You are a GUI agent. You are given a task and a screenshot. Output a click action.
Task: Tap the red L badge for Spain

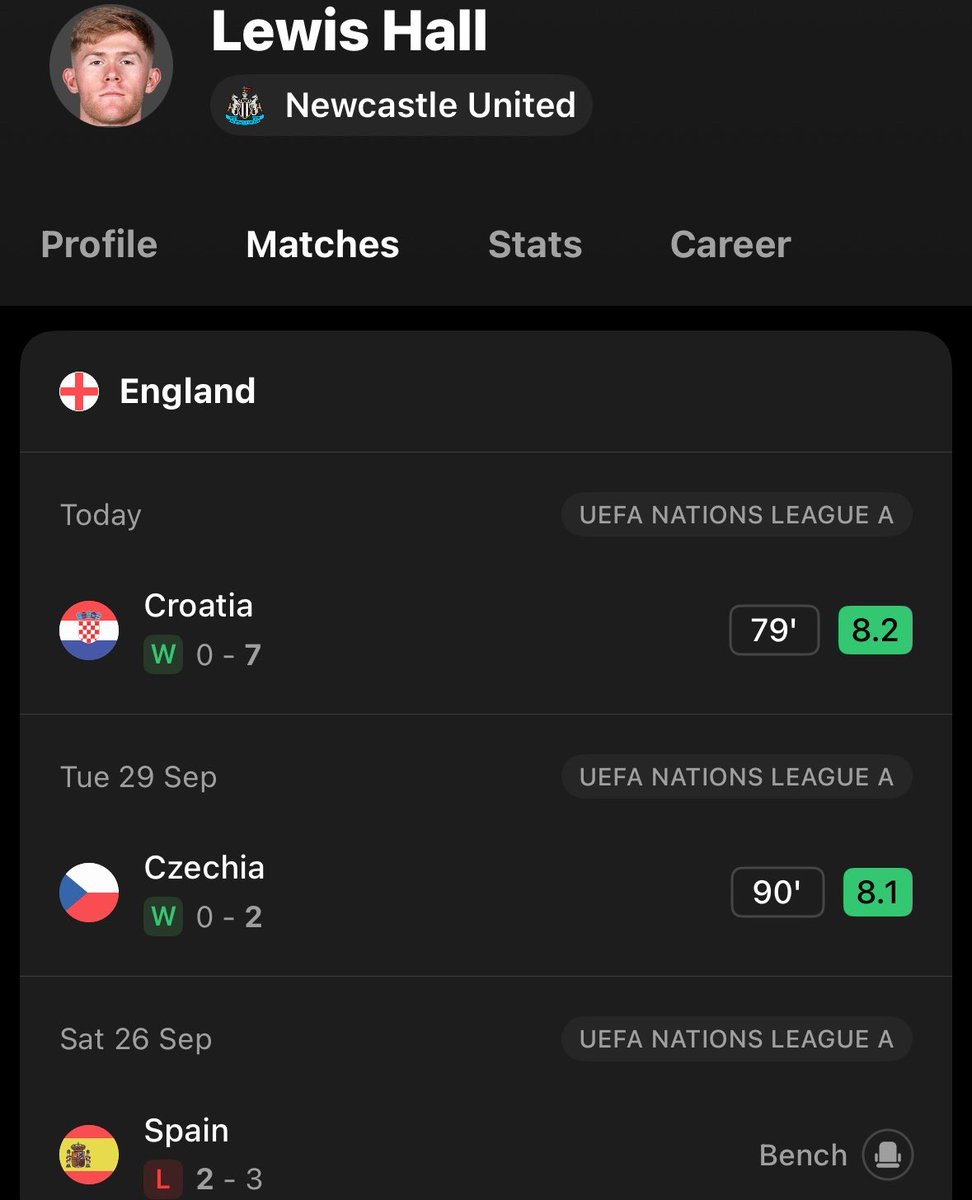pyautogui.click(x=163, y=1179)
